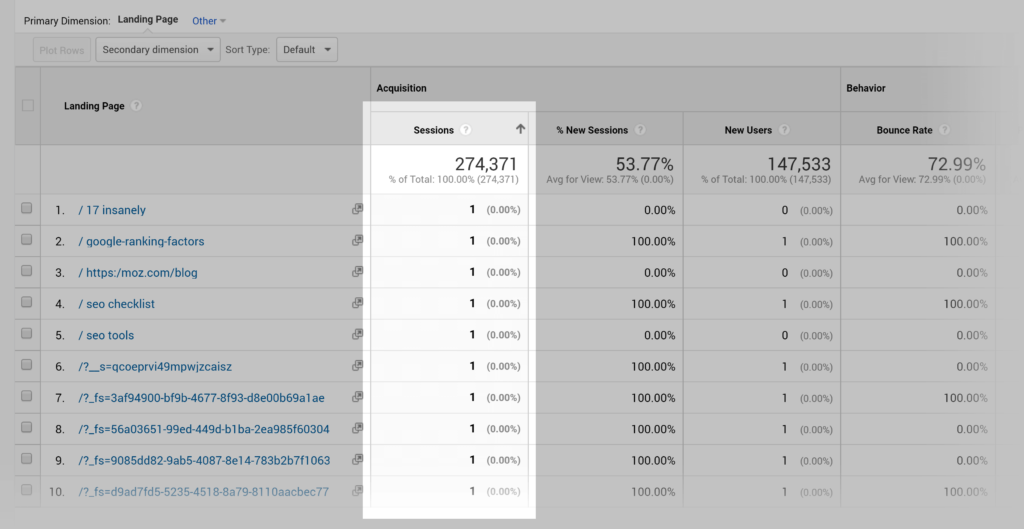The height and width of the screenshot is (529, 1024).
Task: Check the box for google-ranking-factors row
Action: (x=26, y=240)
